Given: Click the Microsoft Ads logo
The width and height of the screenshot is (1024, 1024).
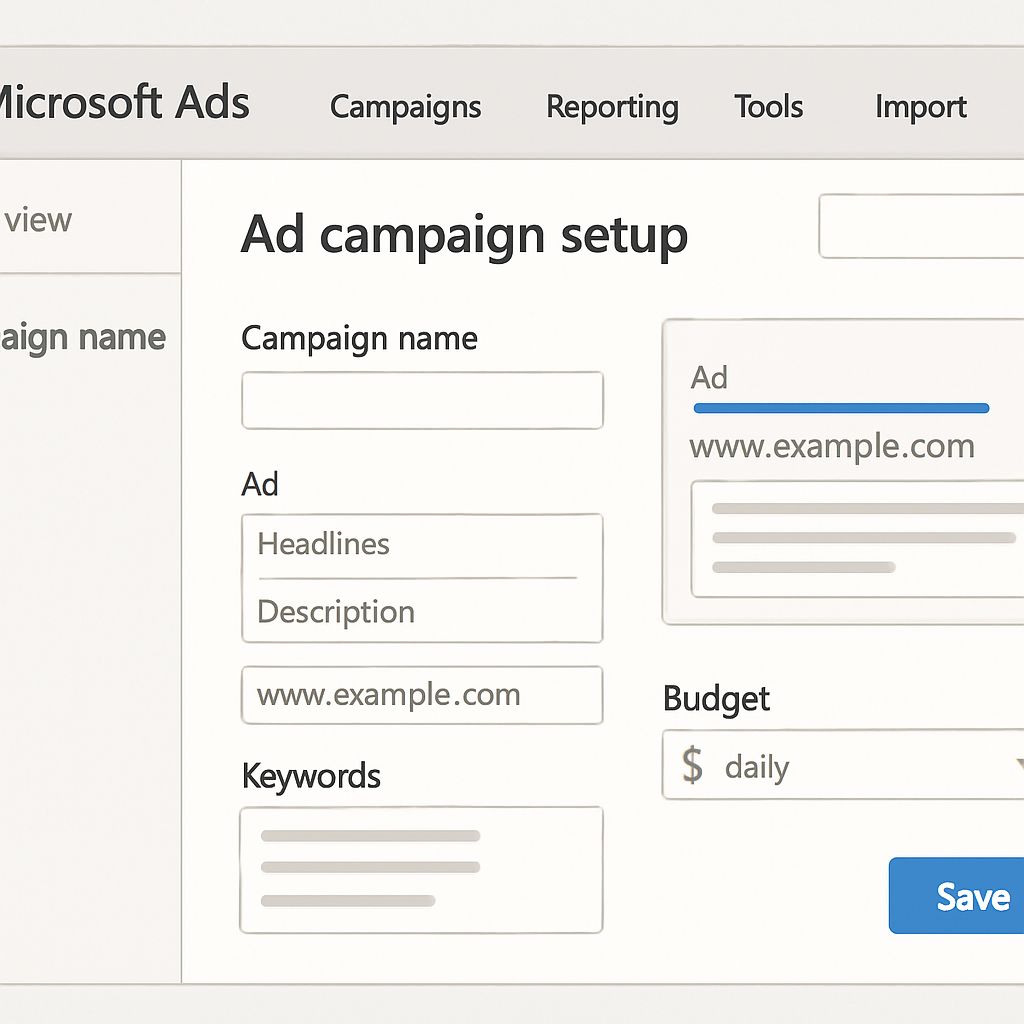Looking at the screenshot, I should click(120, 104).
